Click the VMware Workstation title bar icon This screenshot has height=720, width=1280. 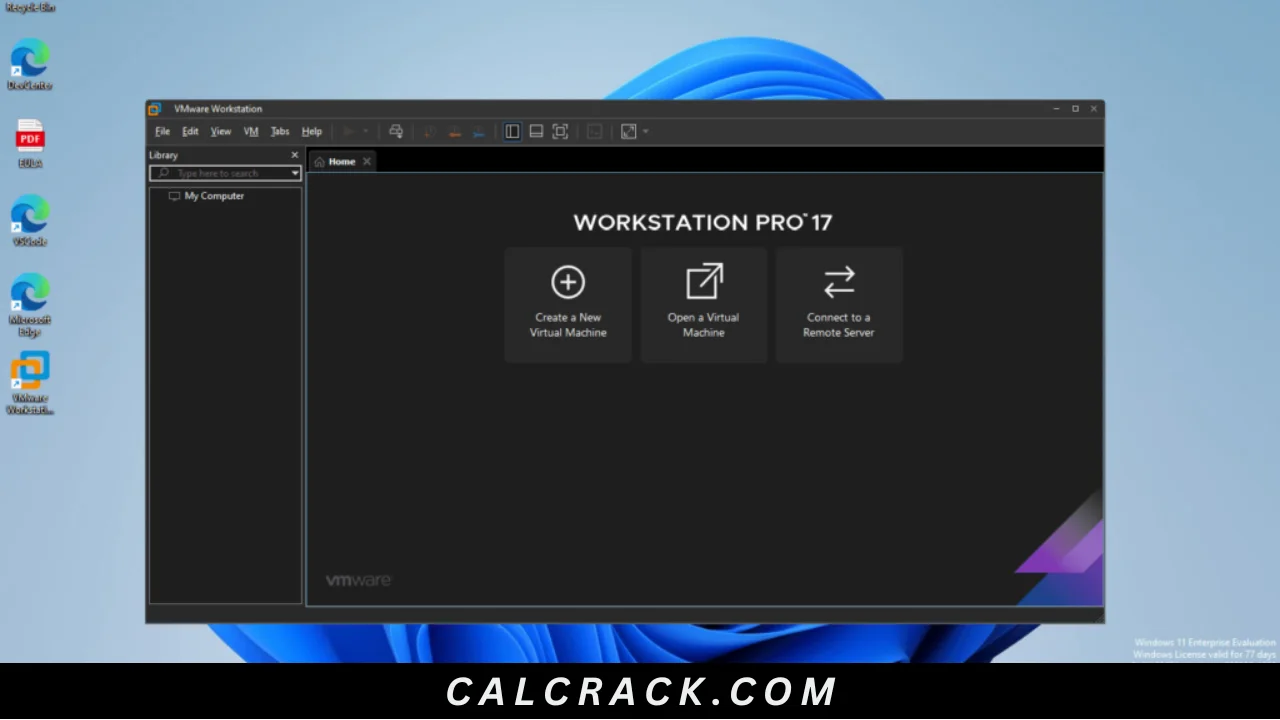coord(155,109)
